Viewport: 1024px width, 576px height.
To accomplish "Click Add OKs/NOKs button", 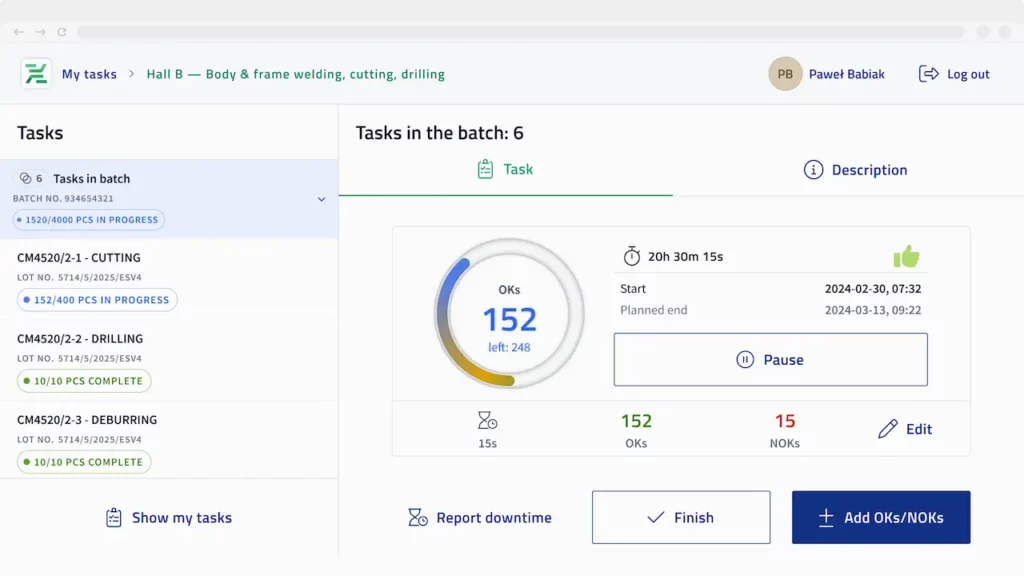I will tap(881, 517).
